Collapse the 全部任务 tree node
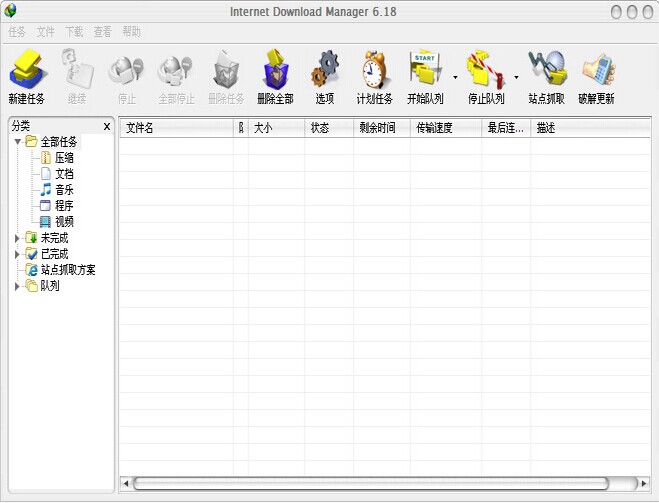This screenshot has width=659, height=503. [x=18, y=142]
